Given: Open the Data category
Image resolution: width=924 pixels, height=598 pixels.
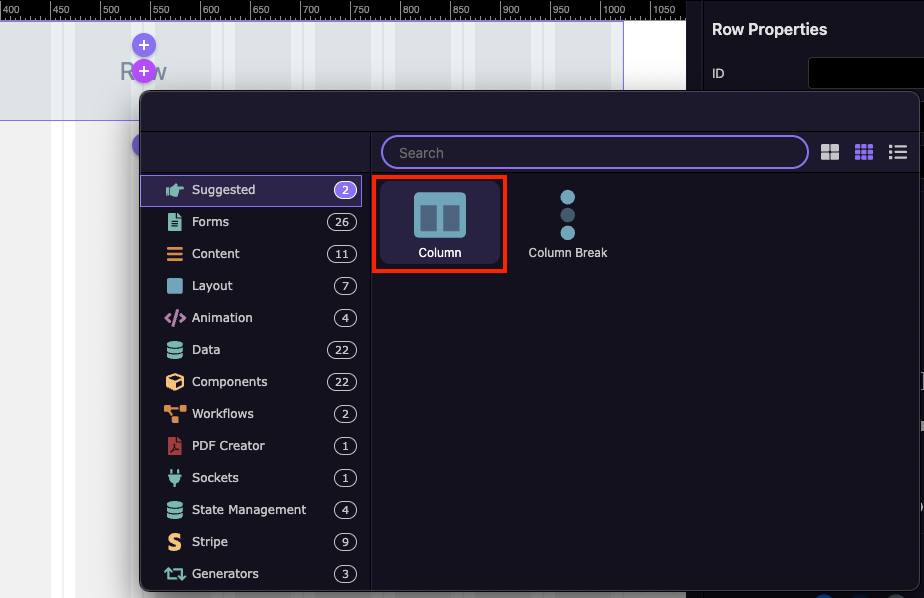Looking at the screenshot, I should coord(250,350).
